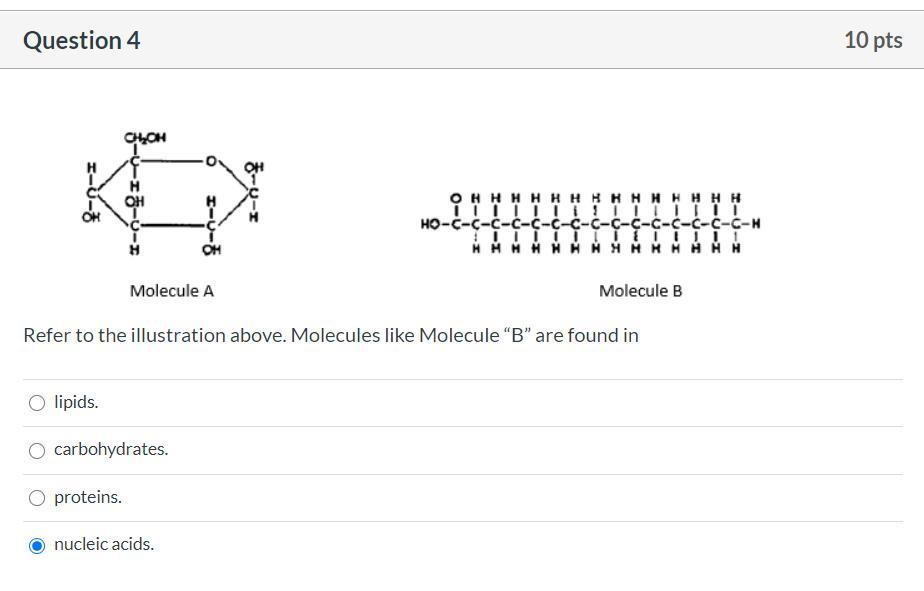The height and width of the screenshot is (591, 924).
Task: Click the selected nucleic acids radio button
Action: pos(37,545)
